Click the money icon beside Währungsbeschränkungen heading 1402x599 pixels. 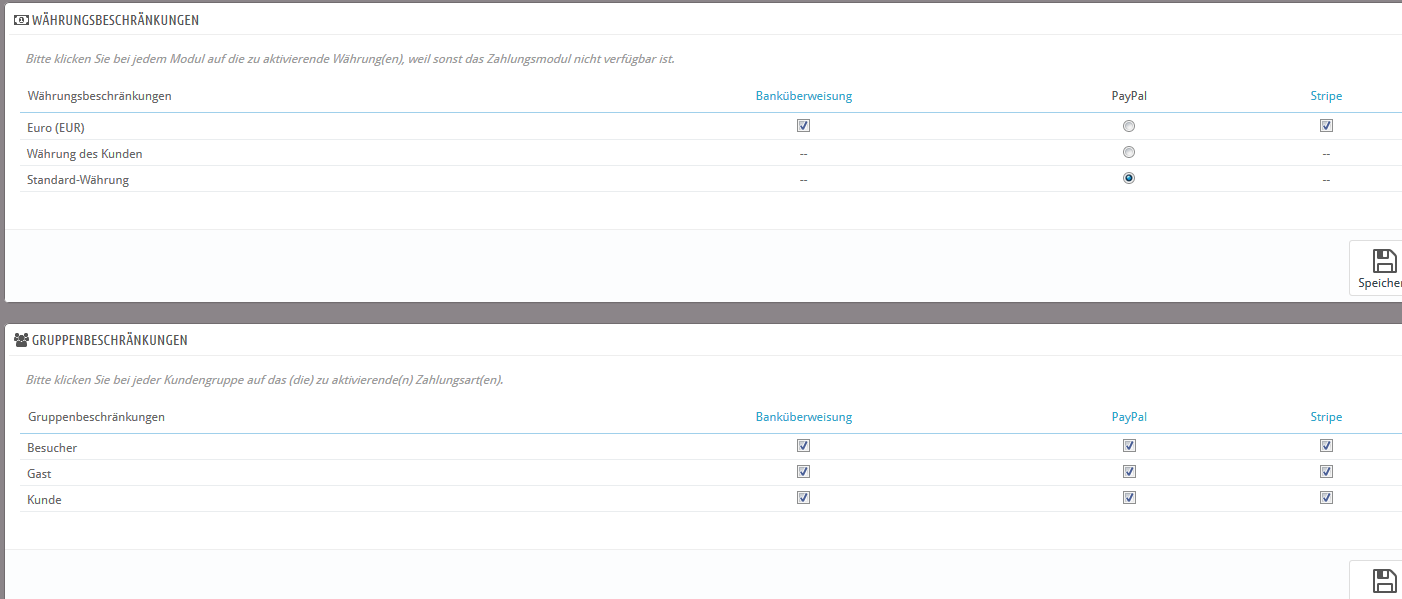[21, 20]
